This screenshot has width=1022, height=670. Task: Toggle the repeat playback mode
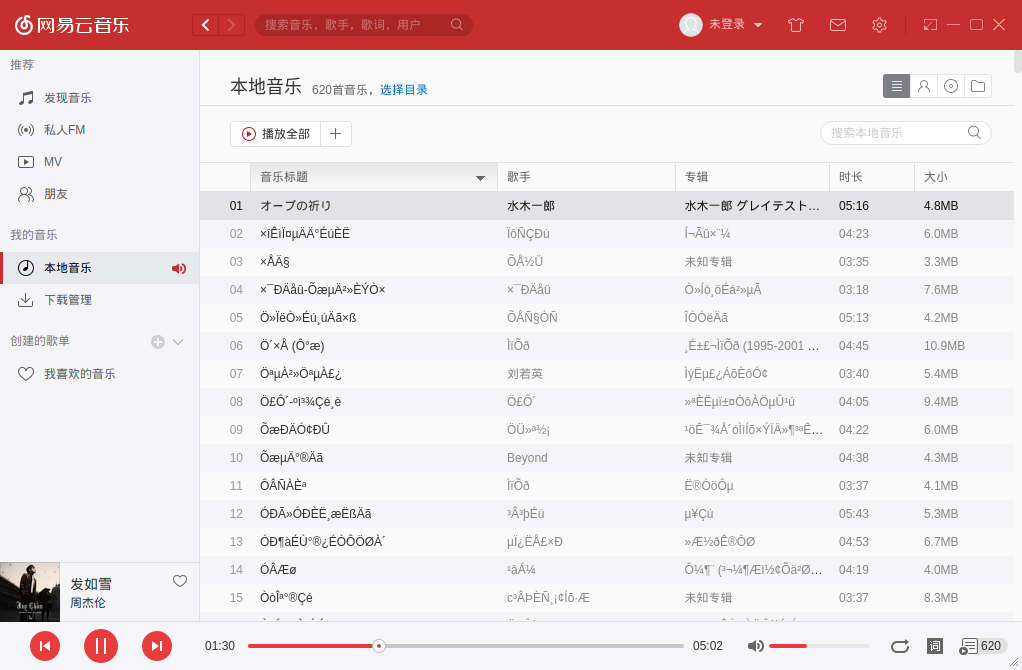pos(899,646)
